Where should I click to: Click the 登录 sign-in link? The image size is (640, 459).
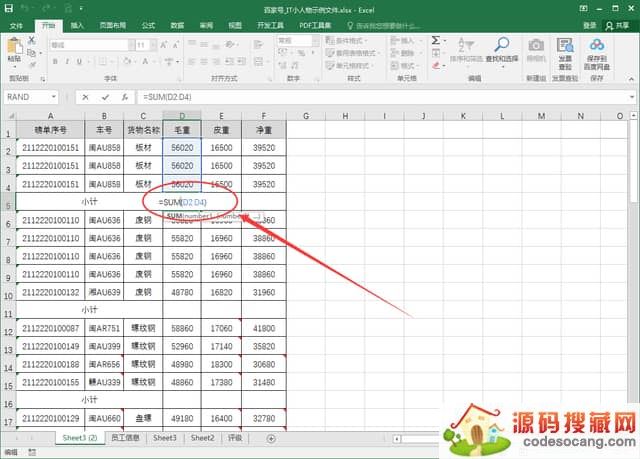[589, 25]
